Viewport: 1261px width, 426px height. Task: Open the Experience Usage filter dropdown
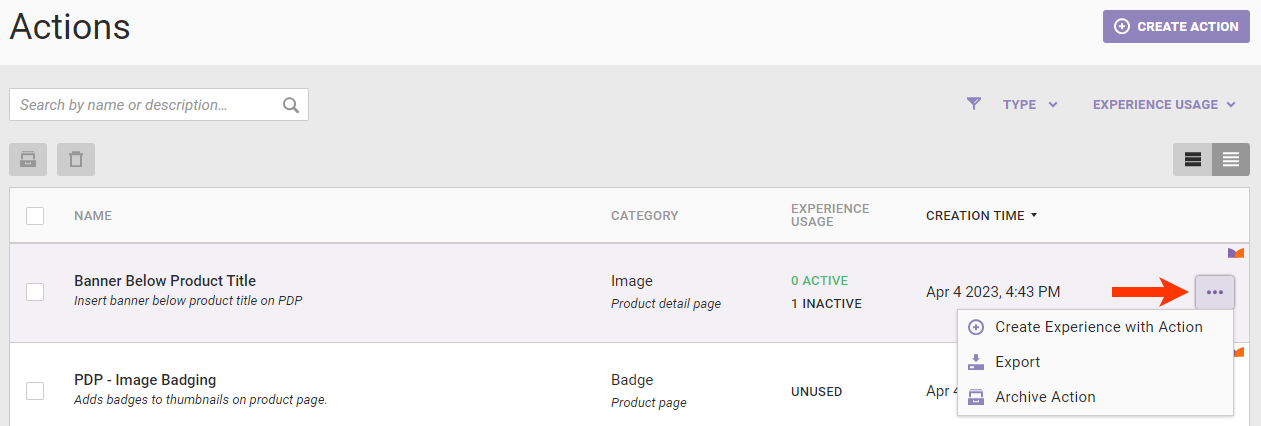point(1164,104)
